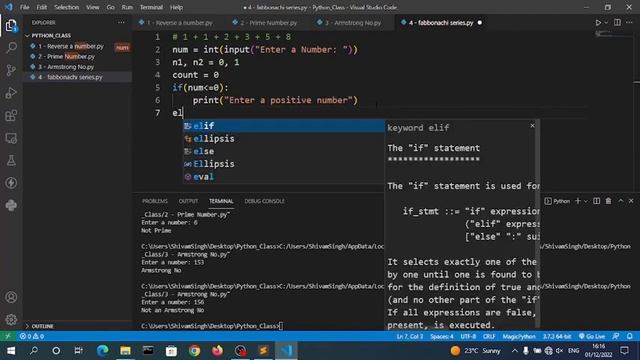
Task: Open the Thunder Client lightning icon
Action: [x=11, y=183]
